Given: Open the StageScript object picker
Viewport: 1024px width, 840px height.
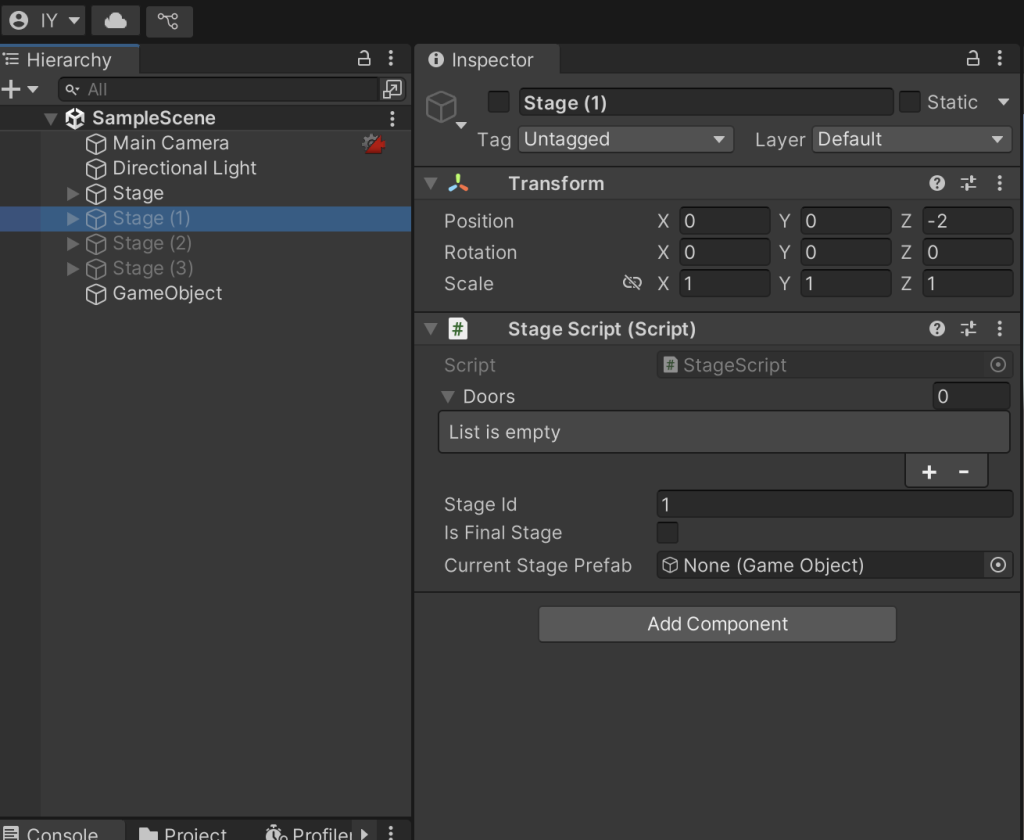Looking at the screenshot, I should tap(998, 365).
